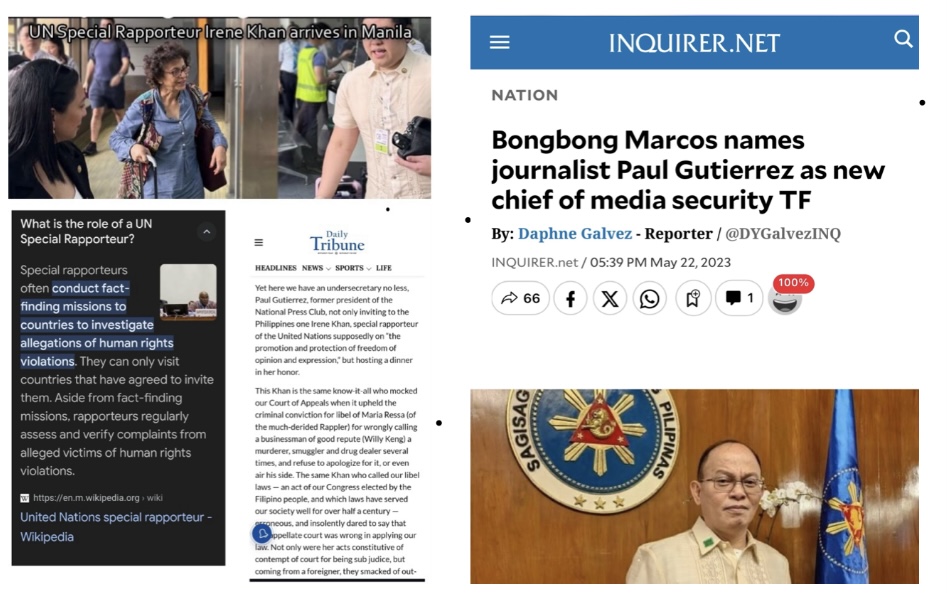Open the United Nations special rapporteur Wikipedia link

coord(116,527)
